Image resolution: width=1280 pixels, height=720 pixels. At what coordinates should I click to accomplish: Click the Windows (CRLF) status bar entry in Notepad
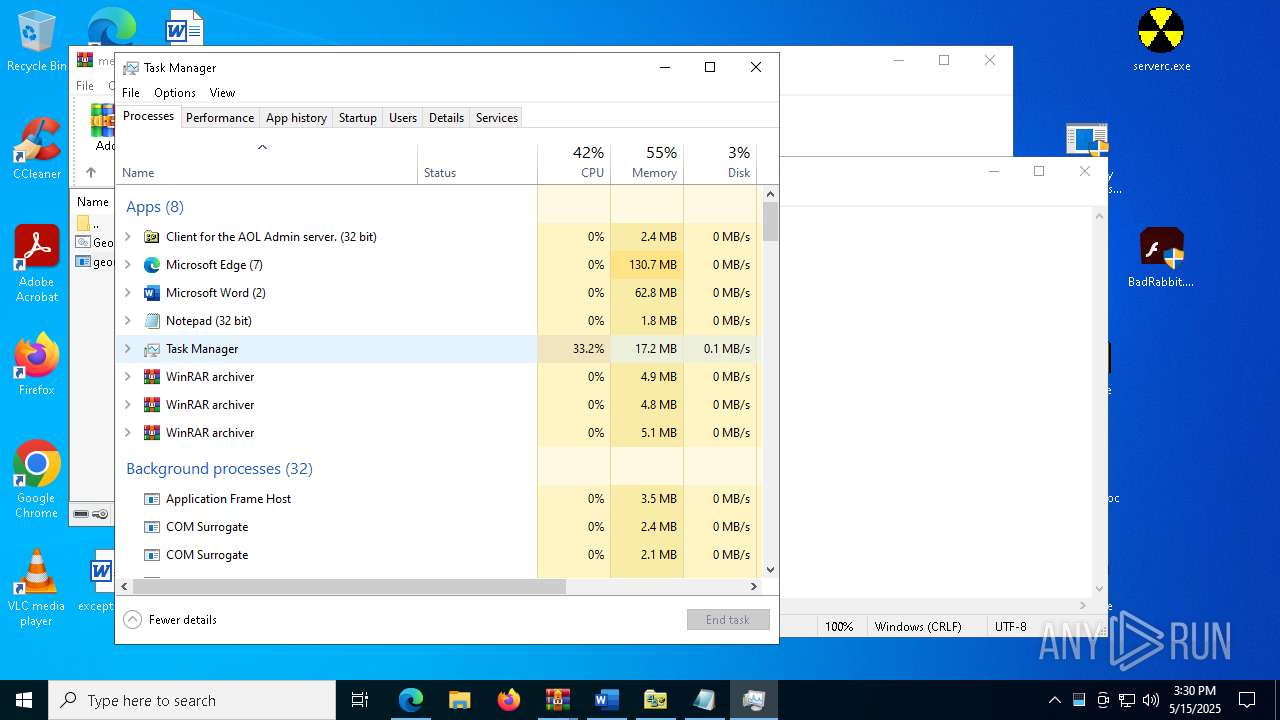click(918, 626)
